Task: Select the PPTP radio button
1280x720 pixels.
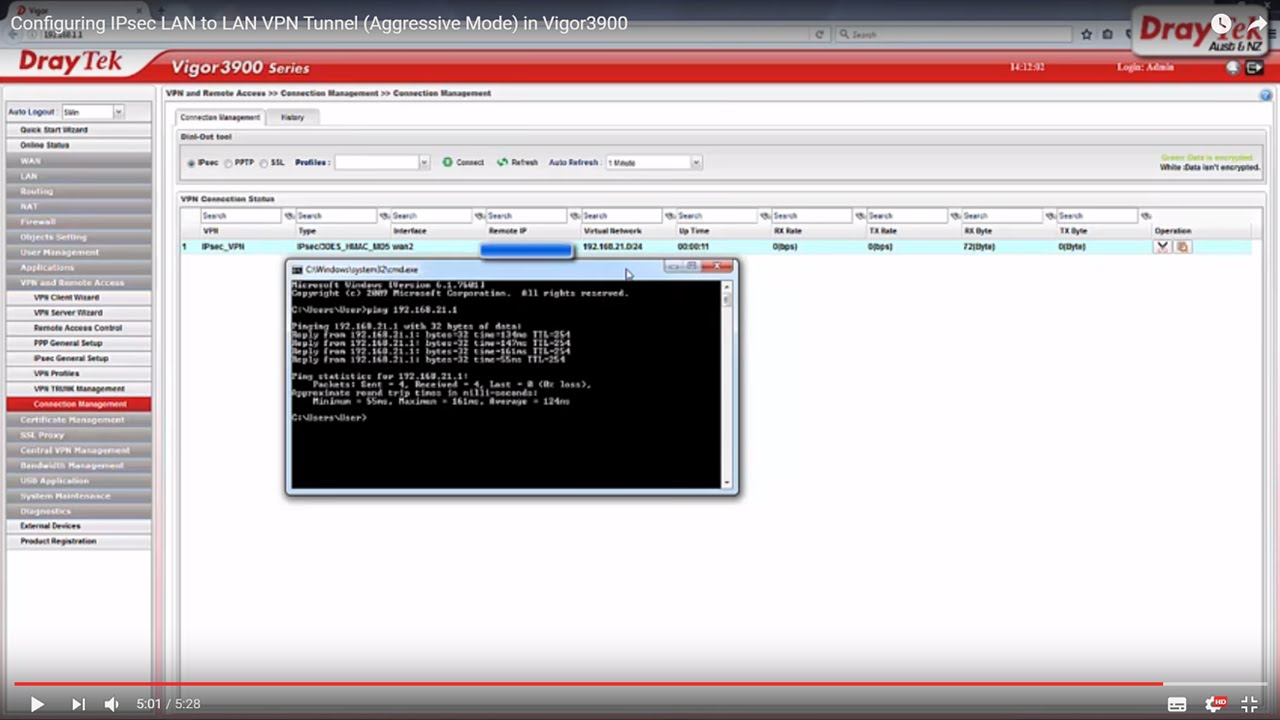Action: [228, 163]
